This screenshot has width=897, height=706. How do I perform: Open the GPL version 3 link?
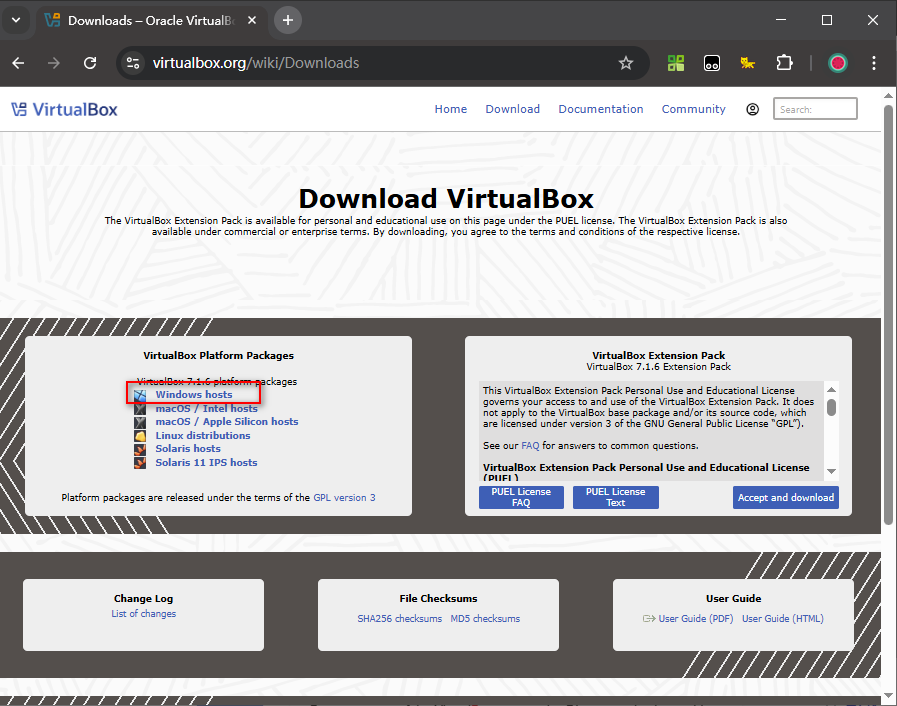tap(344, 498)
